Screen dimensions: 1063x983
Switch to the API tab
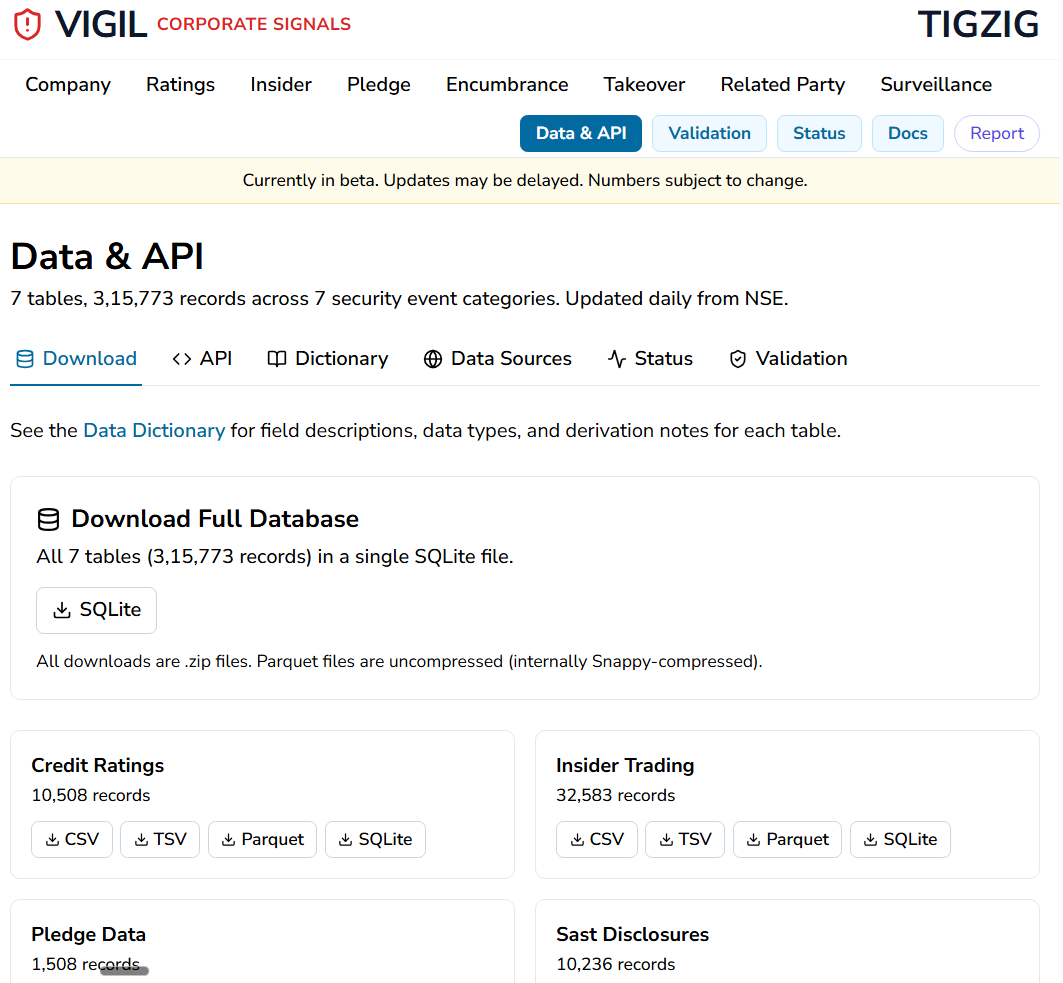(x=202, y=359)
